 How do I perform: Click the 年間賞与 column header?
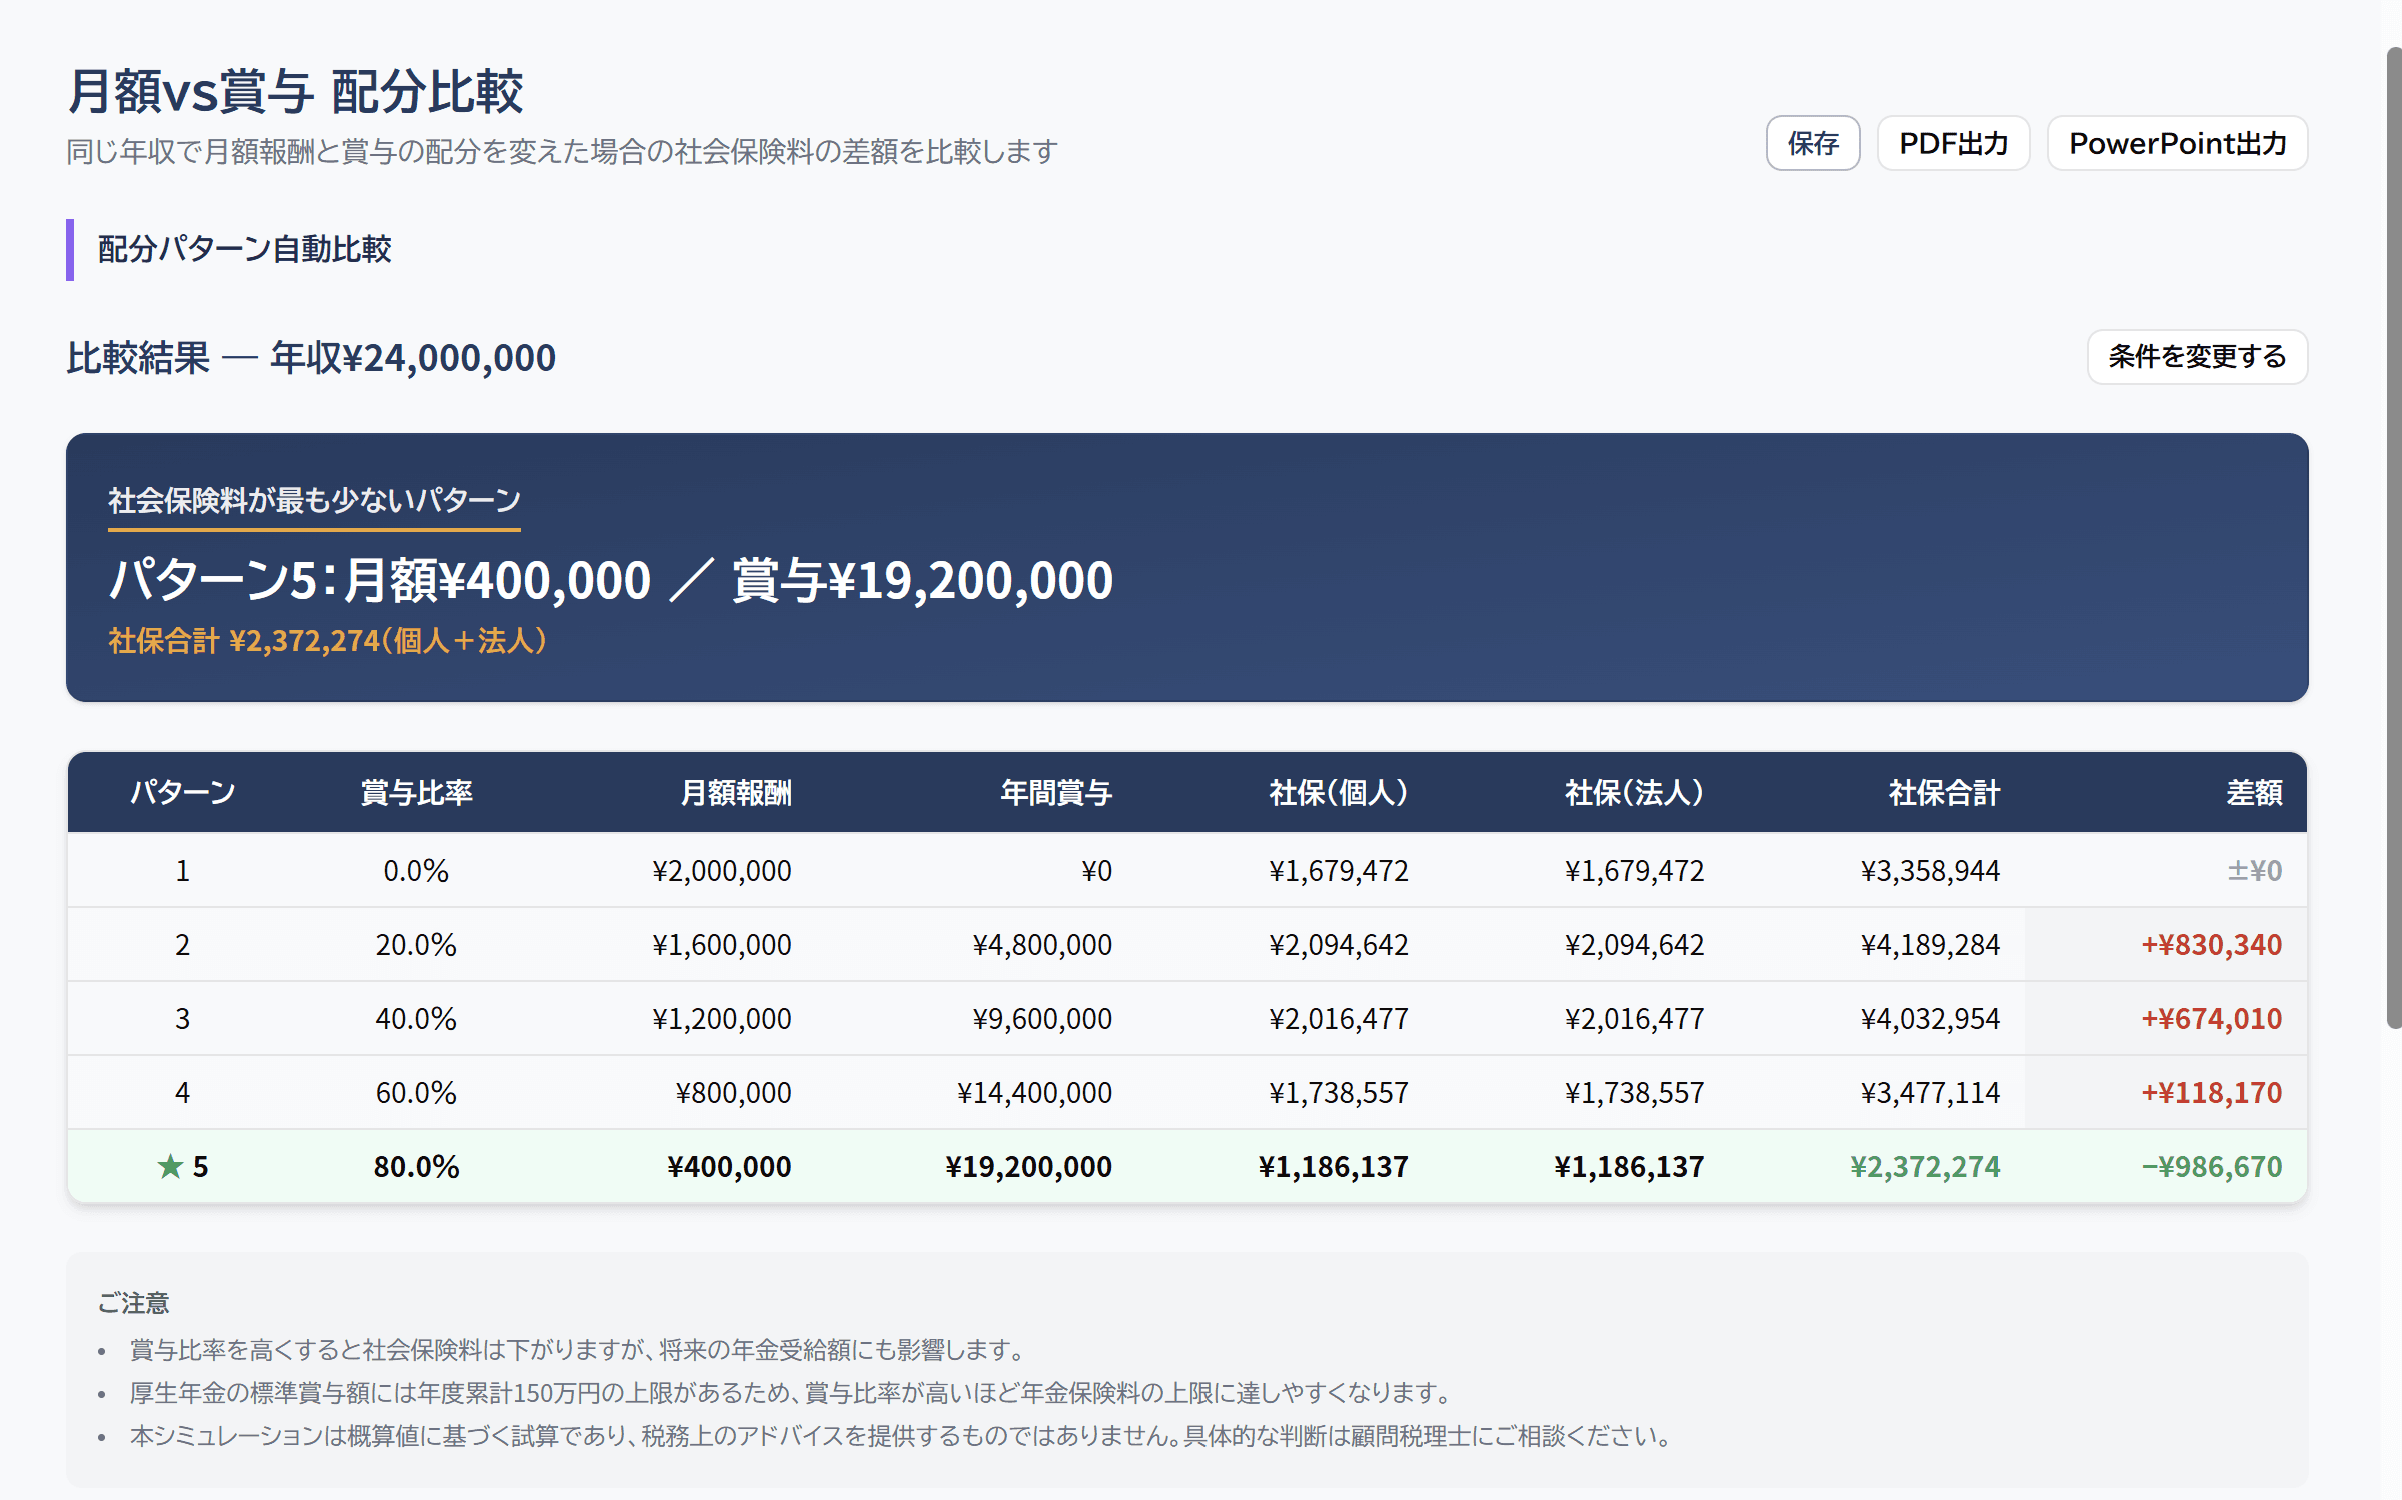pyautogui.click(x=1056, y=792)
